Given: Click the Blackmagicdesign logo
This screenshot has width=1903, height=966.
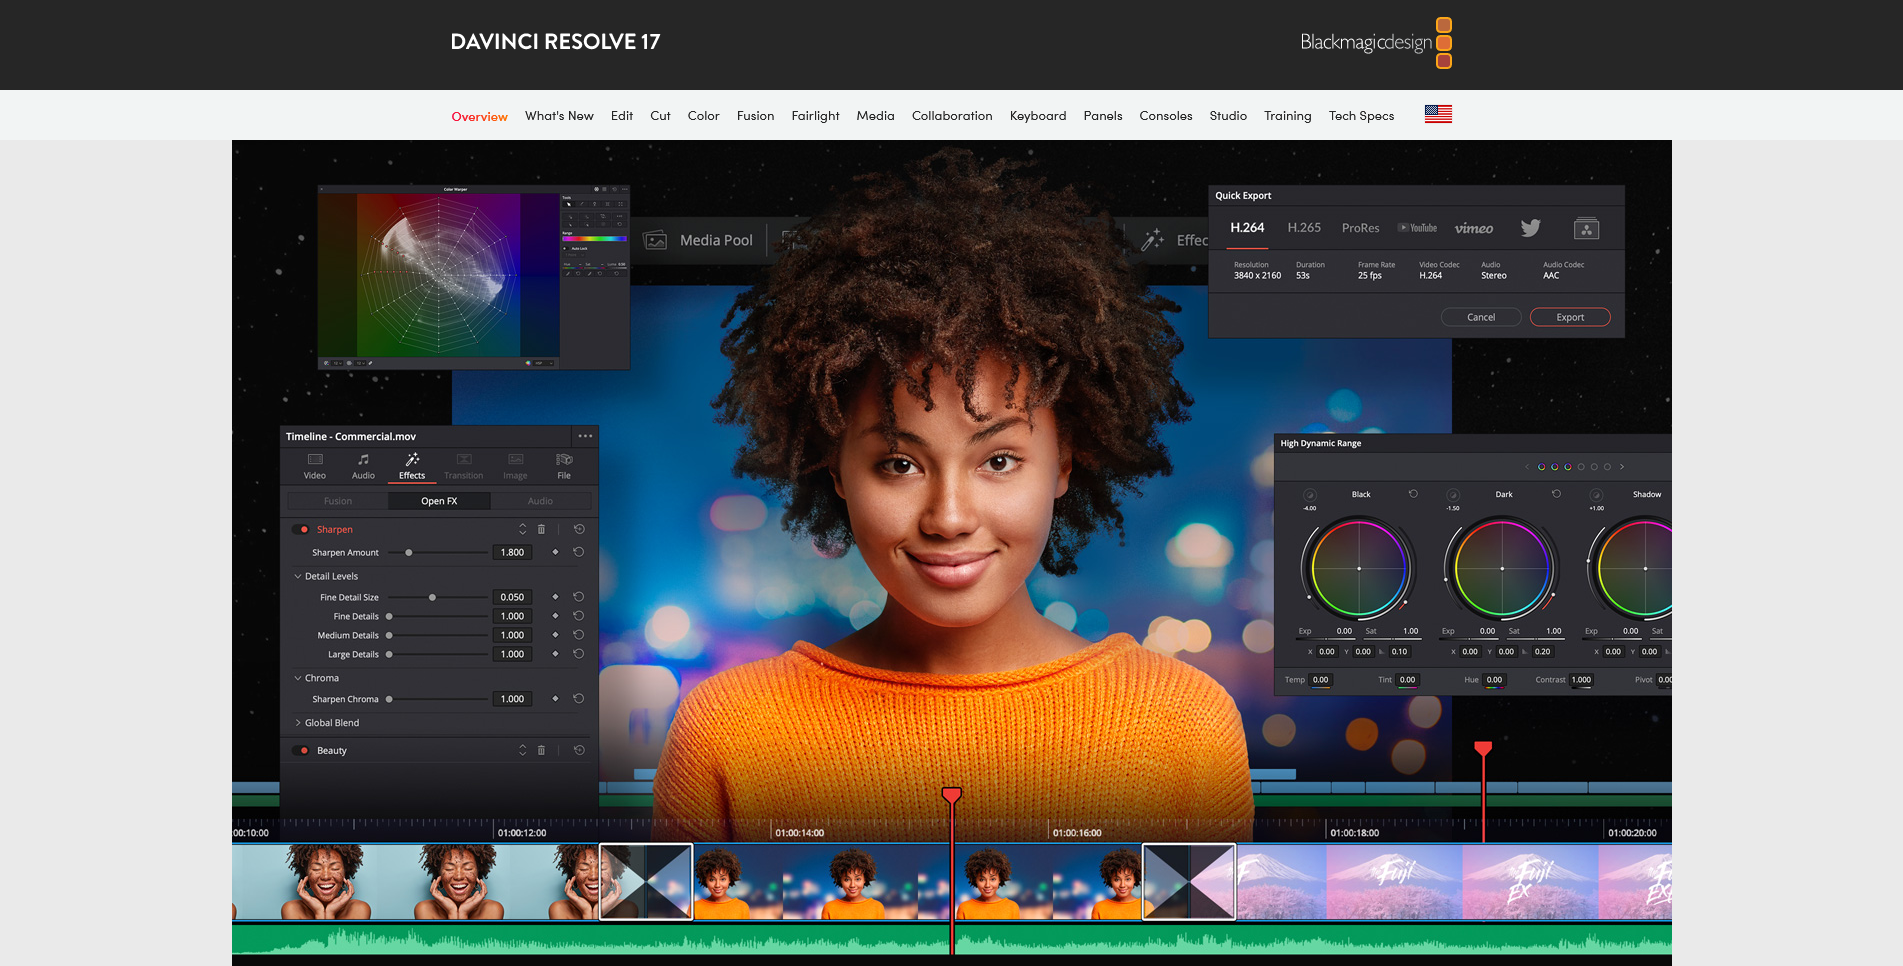Looking at the screenshot, I should 1376,42.
